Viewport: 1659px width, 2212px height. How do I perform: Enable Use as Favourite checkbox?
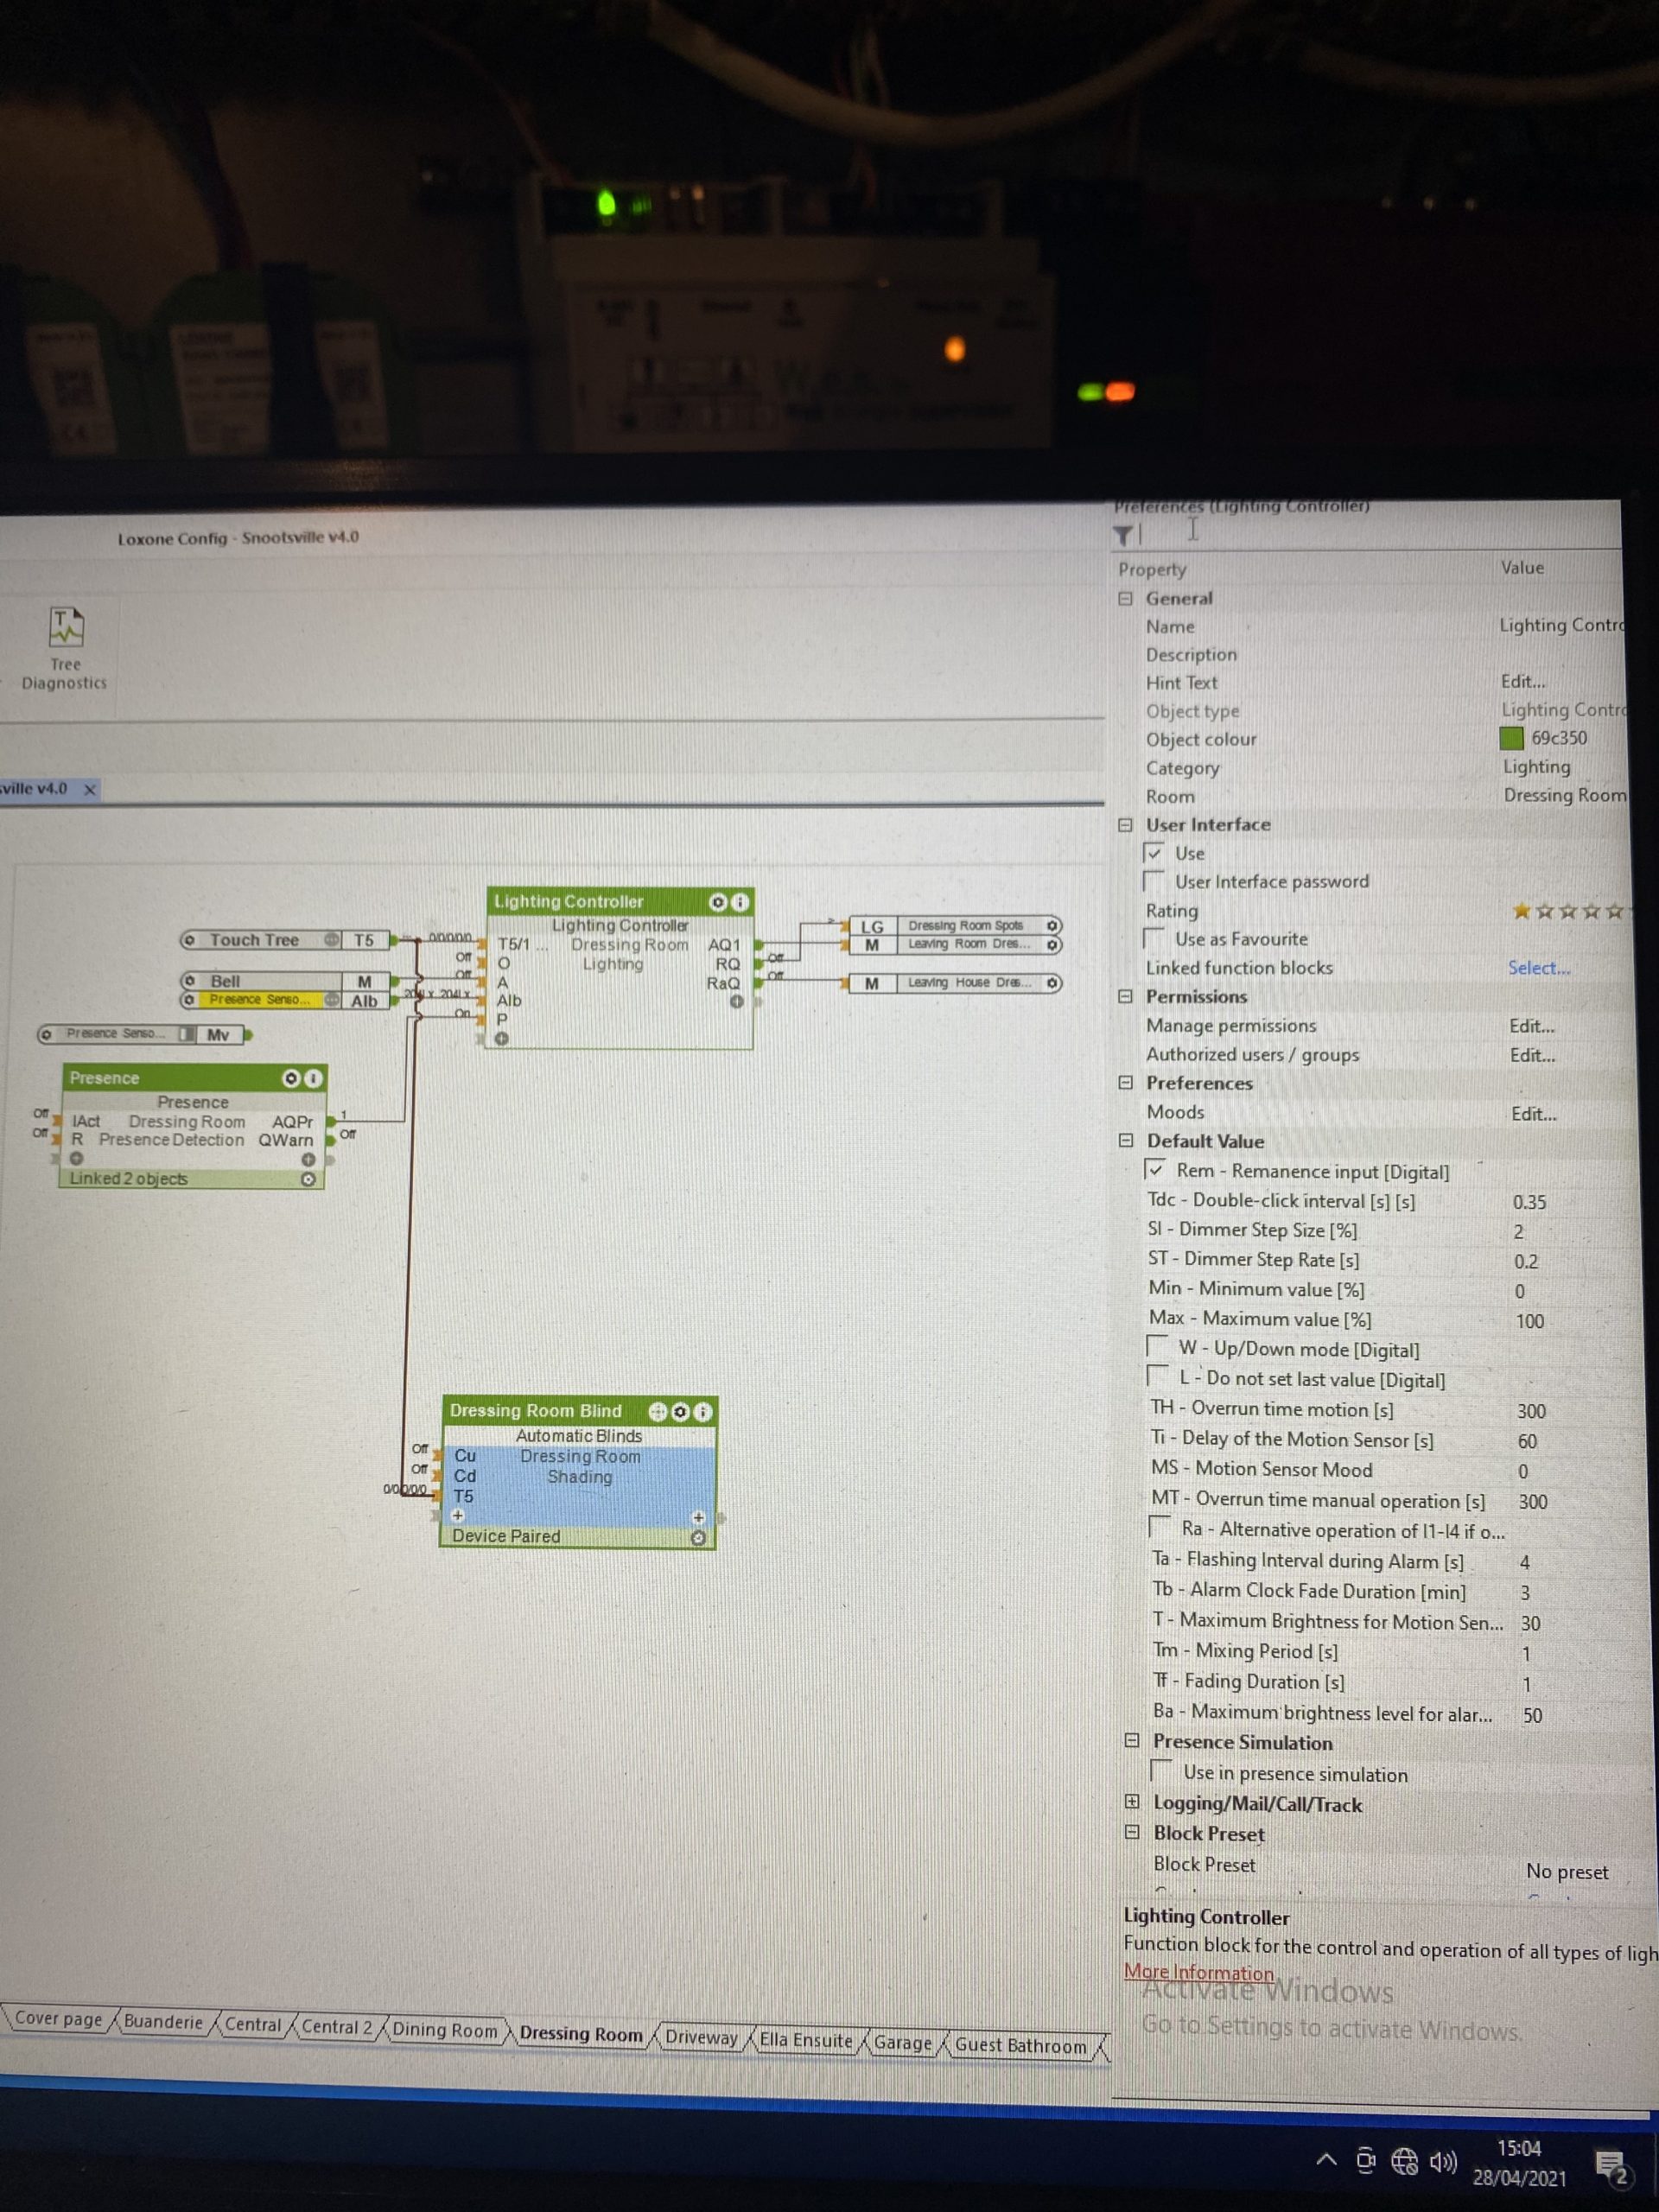point(1154,938)
